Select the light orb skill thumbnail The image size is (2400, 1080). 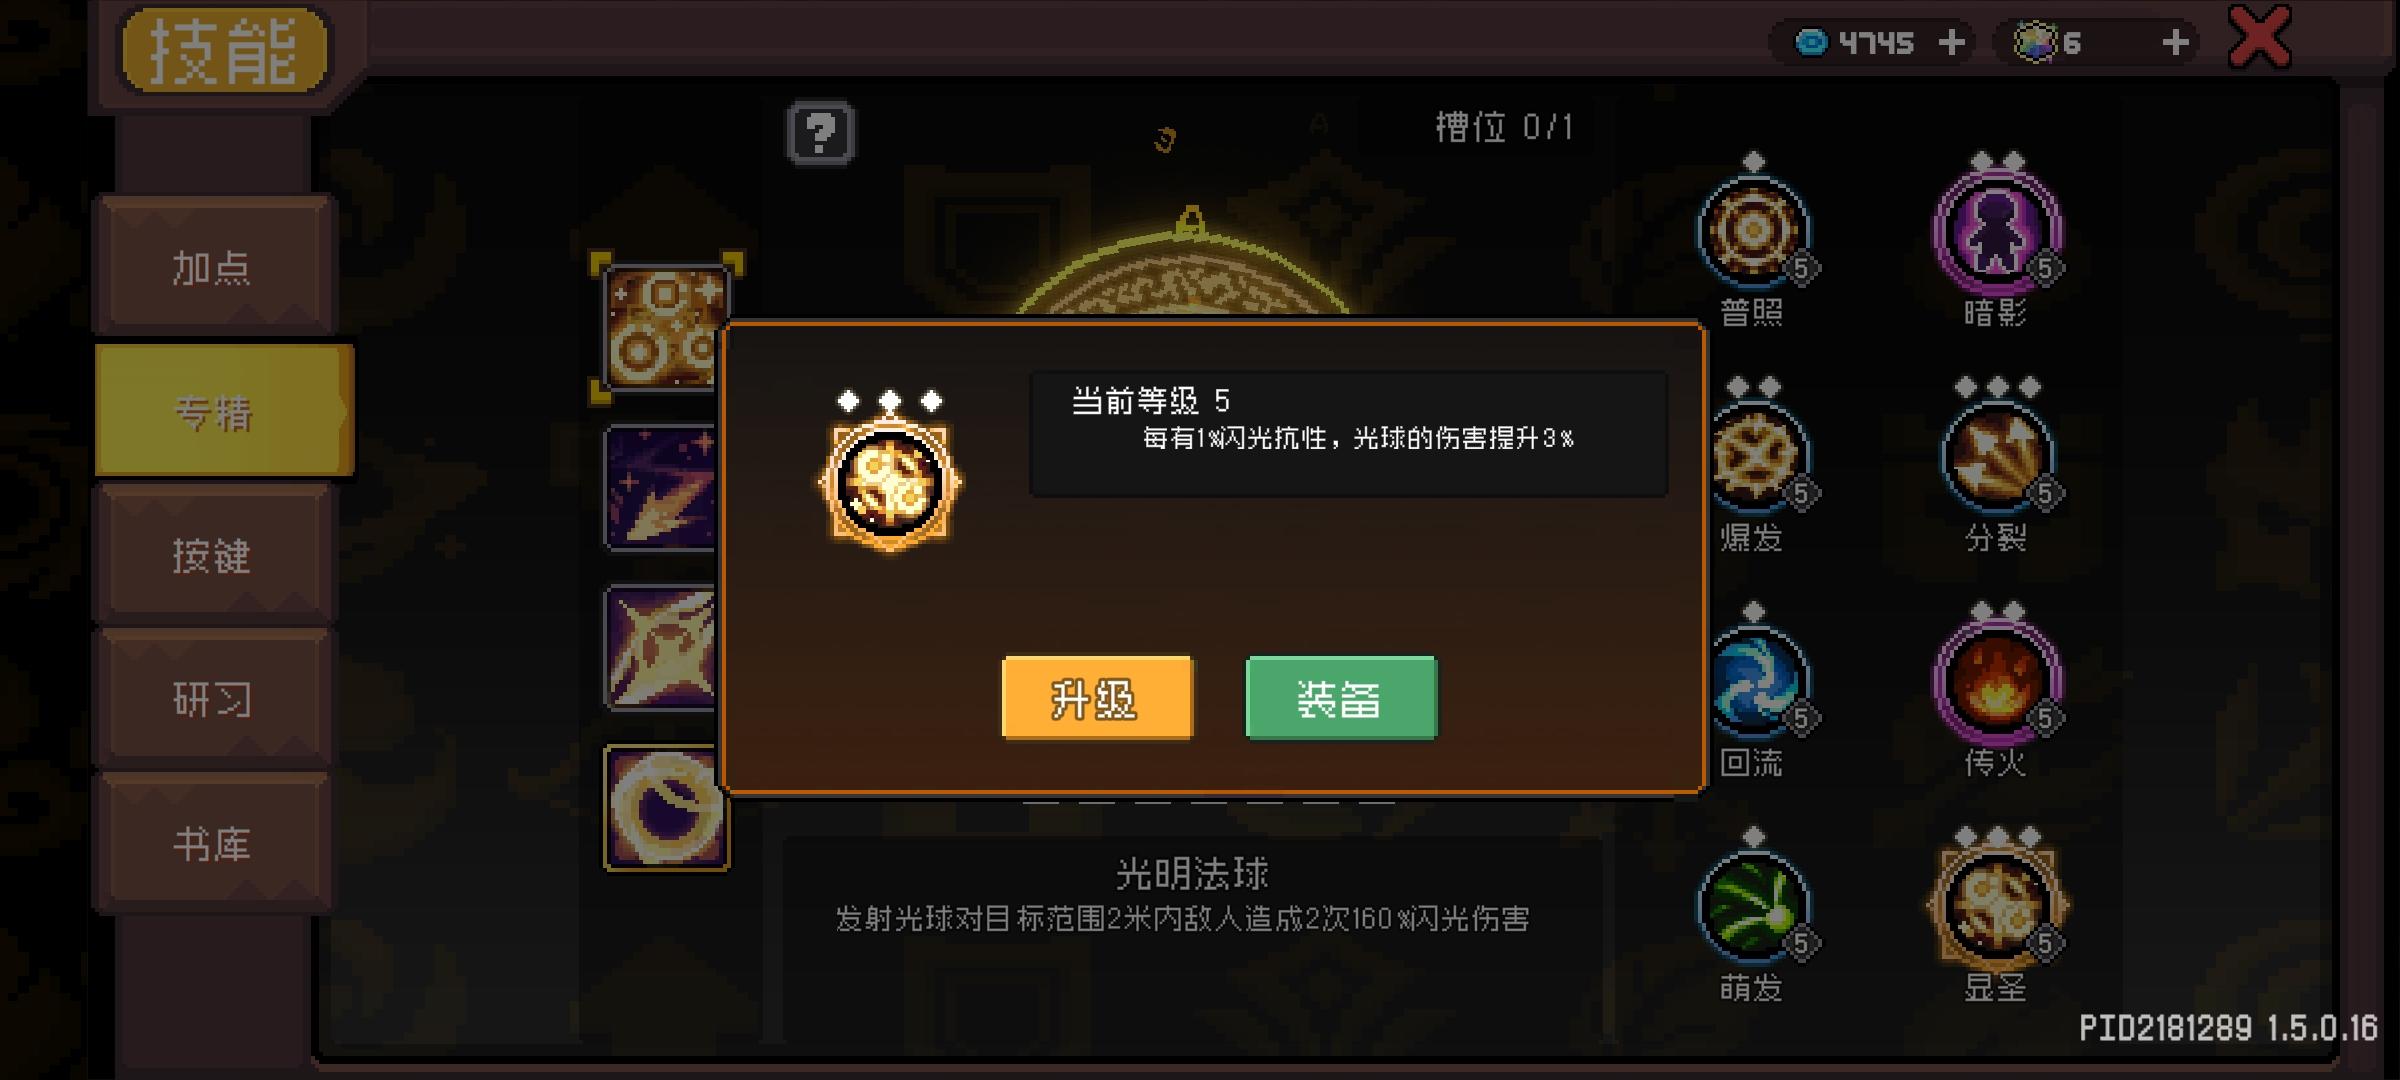[x=664, y=327]
